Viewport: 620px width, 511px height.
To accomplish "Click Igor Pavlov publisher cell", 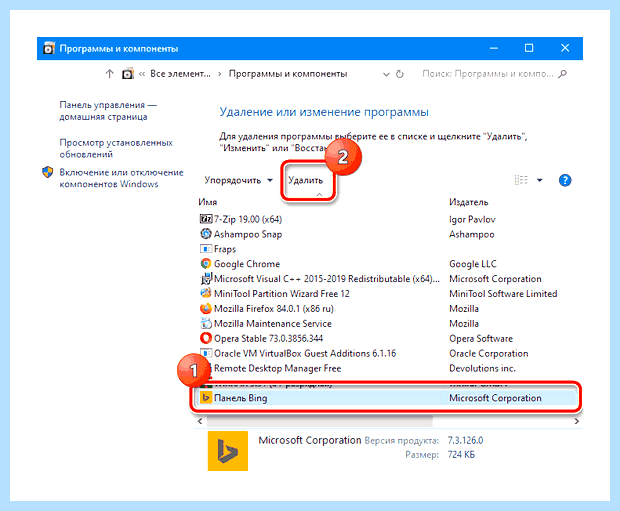I will [472, 220].
